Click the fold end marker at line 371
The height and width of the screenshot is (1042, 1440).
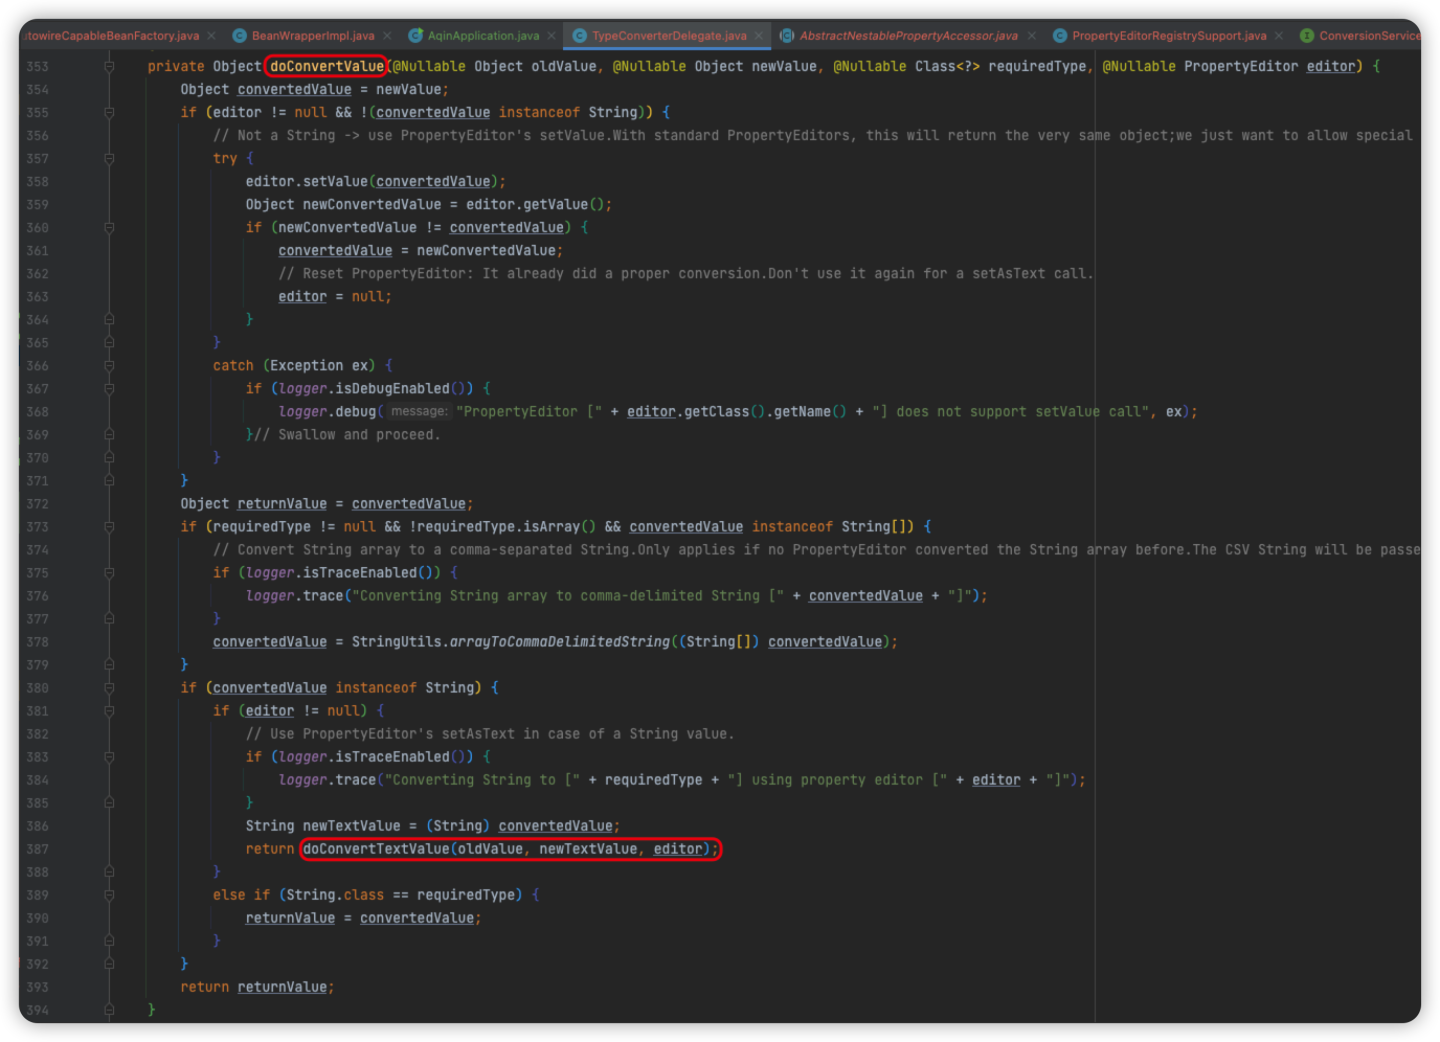click(109, 481)
